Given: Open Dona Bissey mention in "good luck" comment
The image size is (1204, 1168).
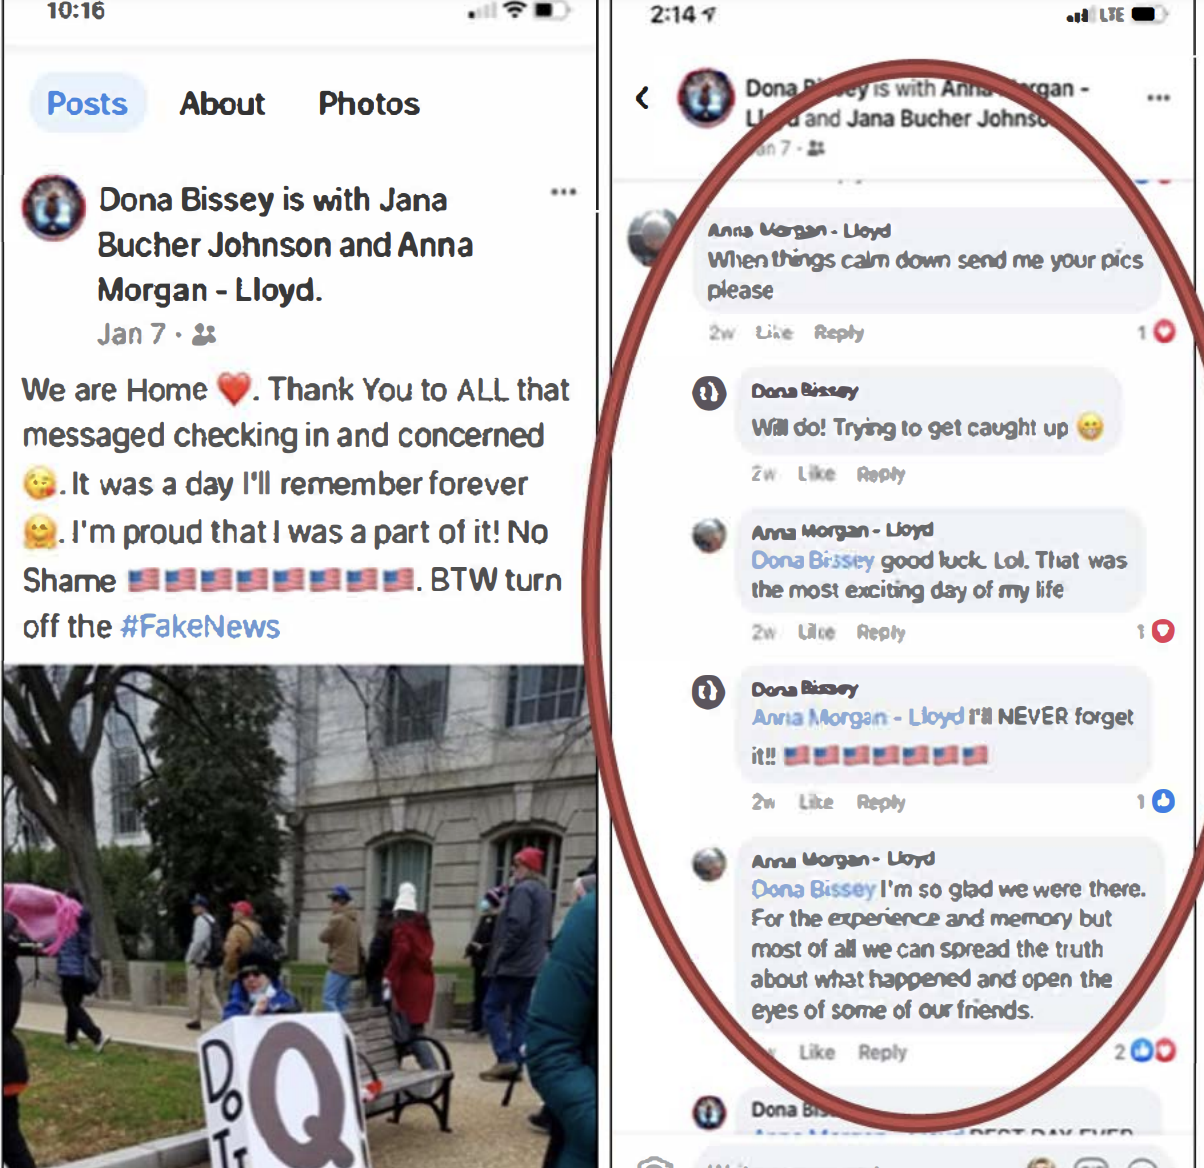Looking at the screenshot, I should point(812,560).
